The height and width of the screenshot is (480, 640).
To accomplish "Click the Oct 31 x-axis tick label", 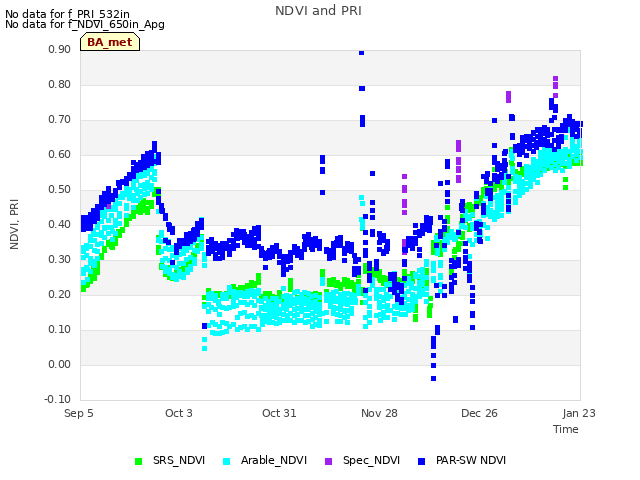I will (279, 413).
